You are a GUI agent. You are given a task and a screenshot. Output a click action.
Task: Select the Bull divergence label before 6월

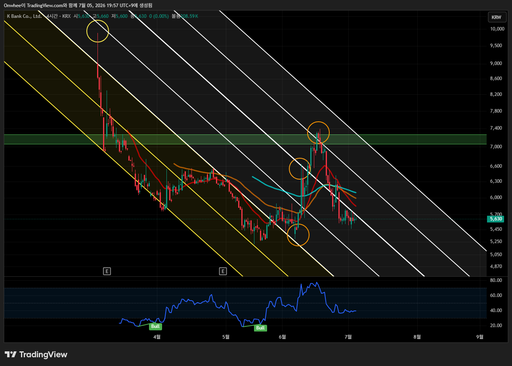tap(260, 328)
